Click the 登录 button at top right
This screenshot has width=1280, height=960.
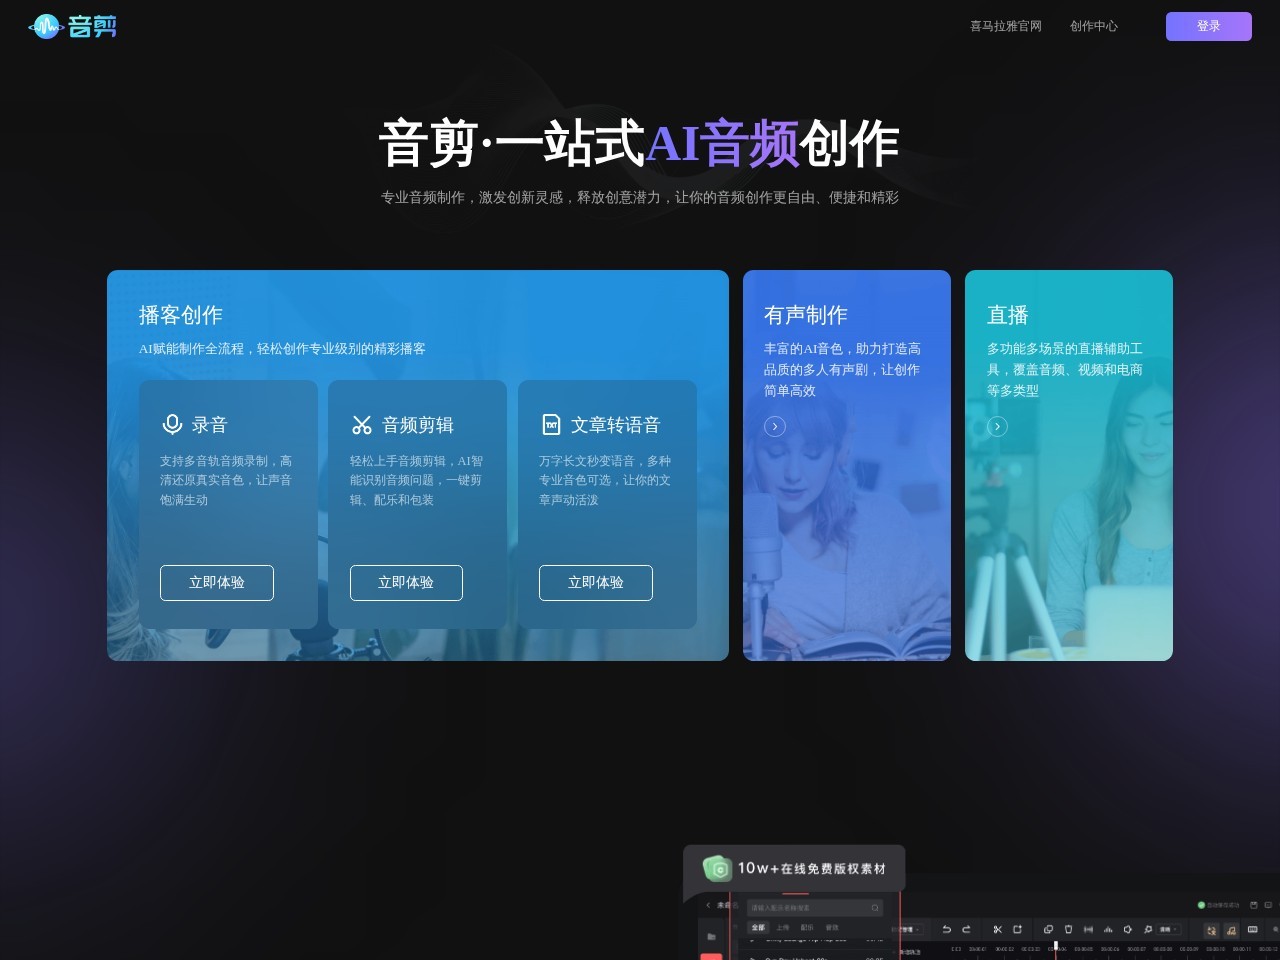click(1209, 26)
